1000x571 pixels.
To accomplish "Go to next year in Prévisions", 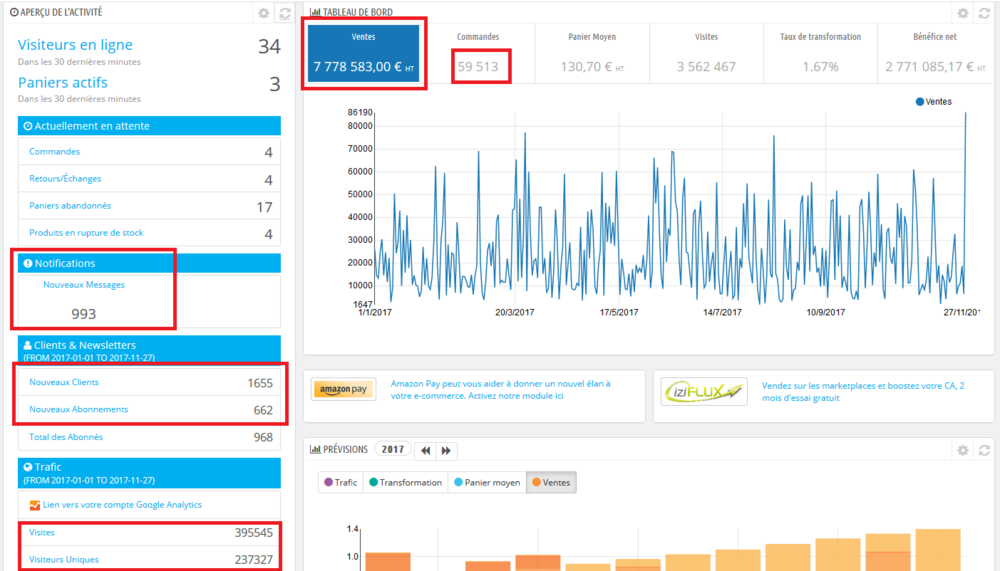I will (x=446, y=450).
